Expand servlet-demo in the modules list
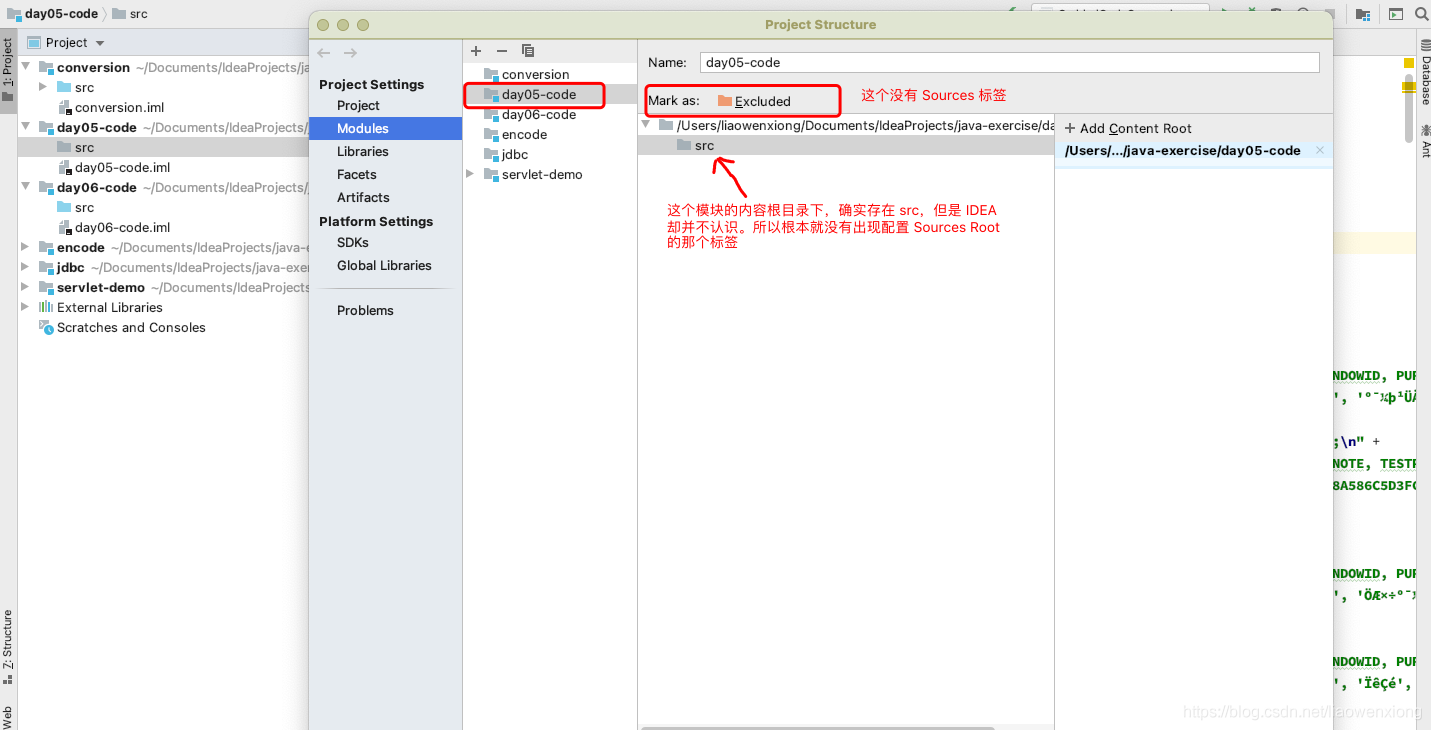Image resolution: width=1431 pixels, height=730 pixels. coord(470,174)
